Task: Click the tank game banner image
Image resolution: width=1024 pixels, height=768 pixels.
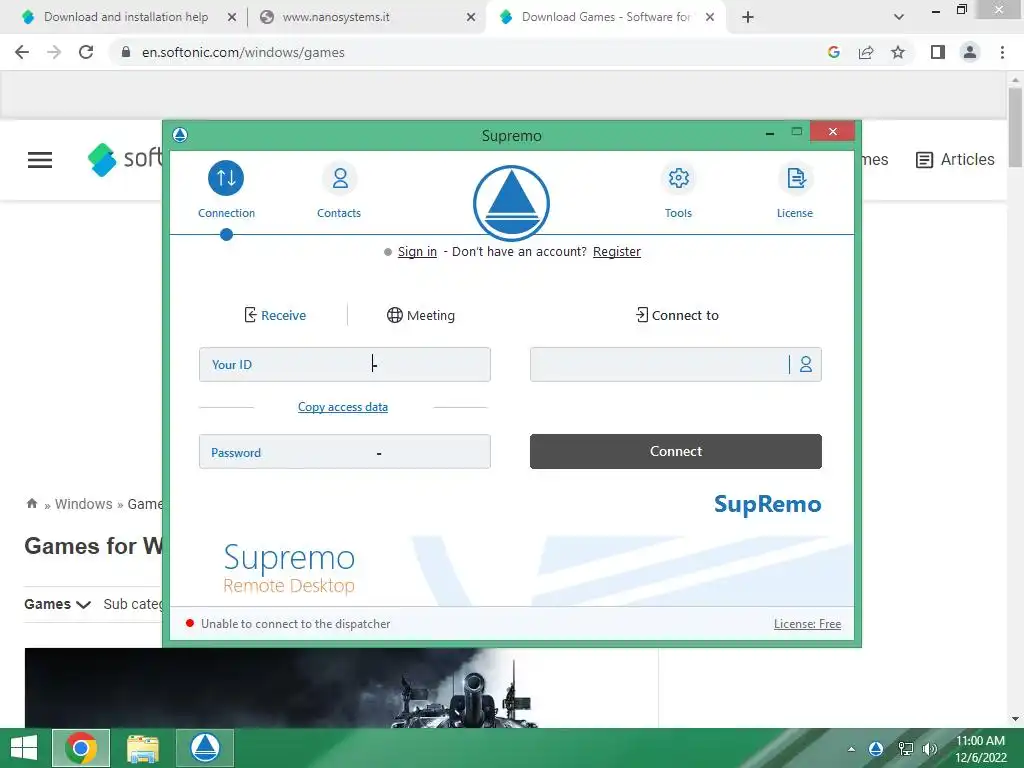Action: pyautogui.click(x=341, y=688)
